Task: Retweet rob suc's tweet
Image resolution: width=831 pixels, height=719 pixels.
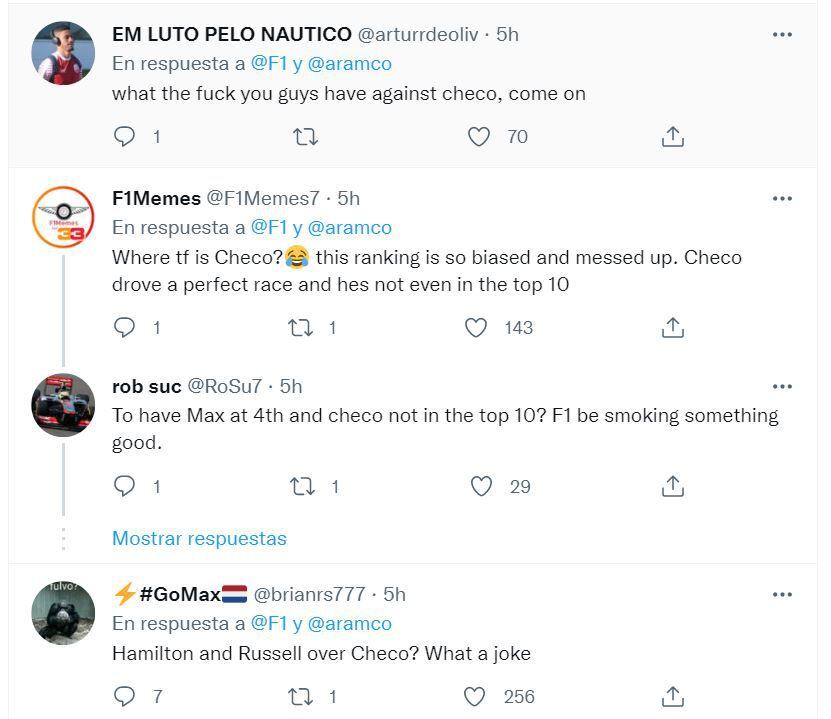Action: tap(302, 486)
